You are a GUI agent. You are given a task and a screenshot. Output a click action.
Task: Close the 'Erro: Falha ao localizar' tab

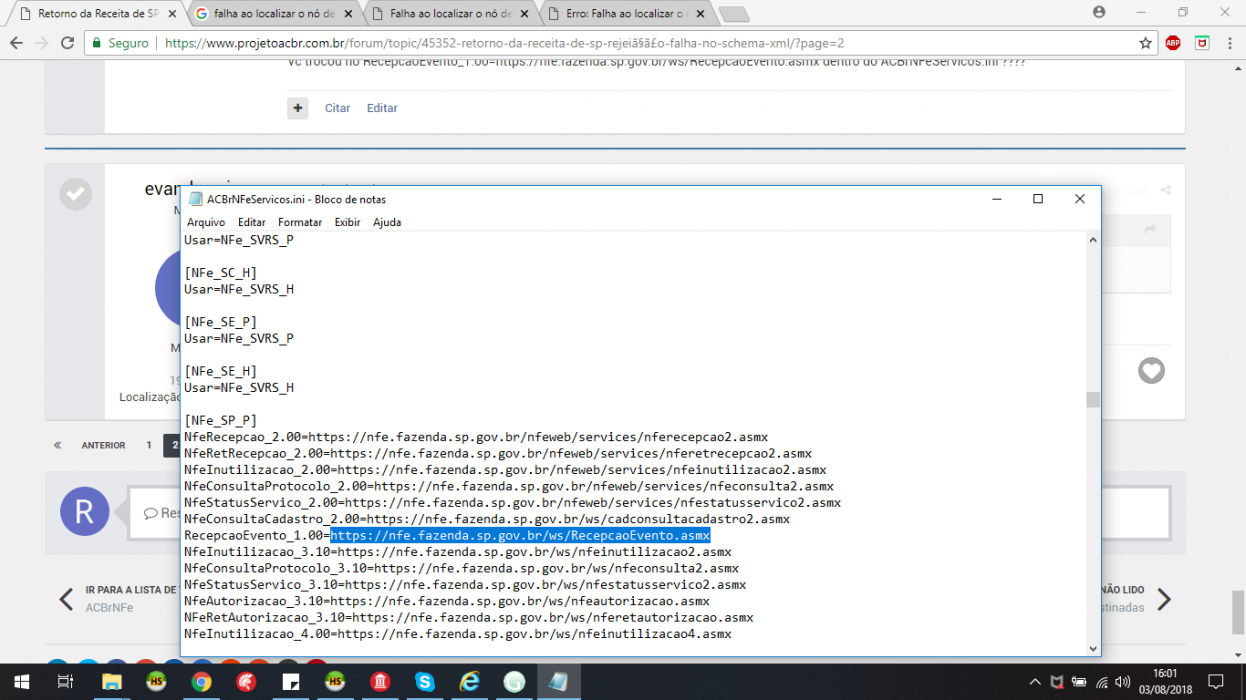point(699,14)
